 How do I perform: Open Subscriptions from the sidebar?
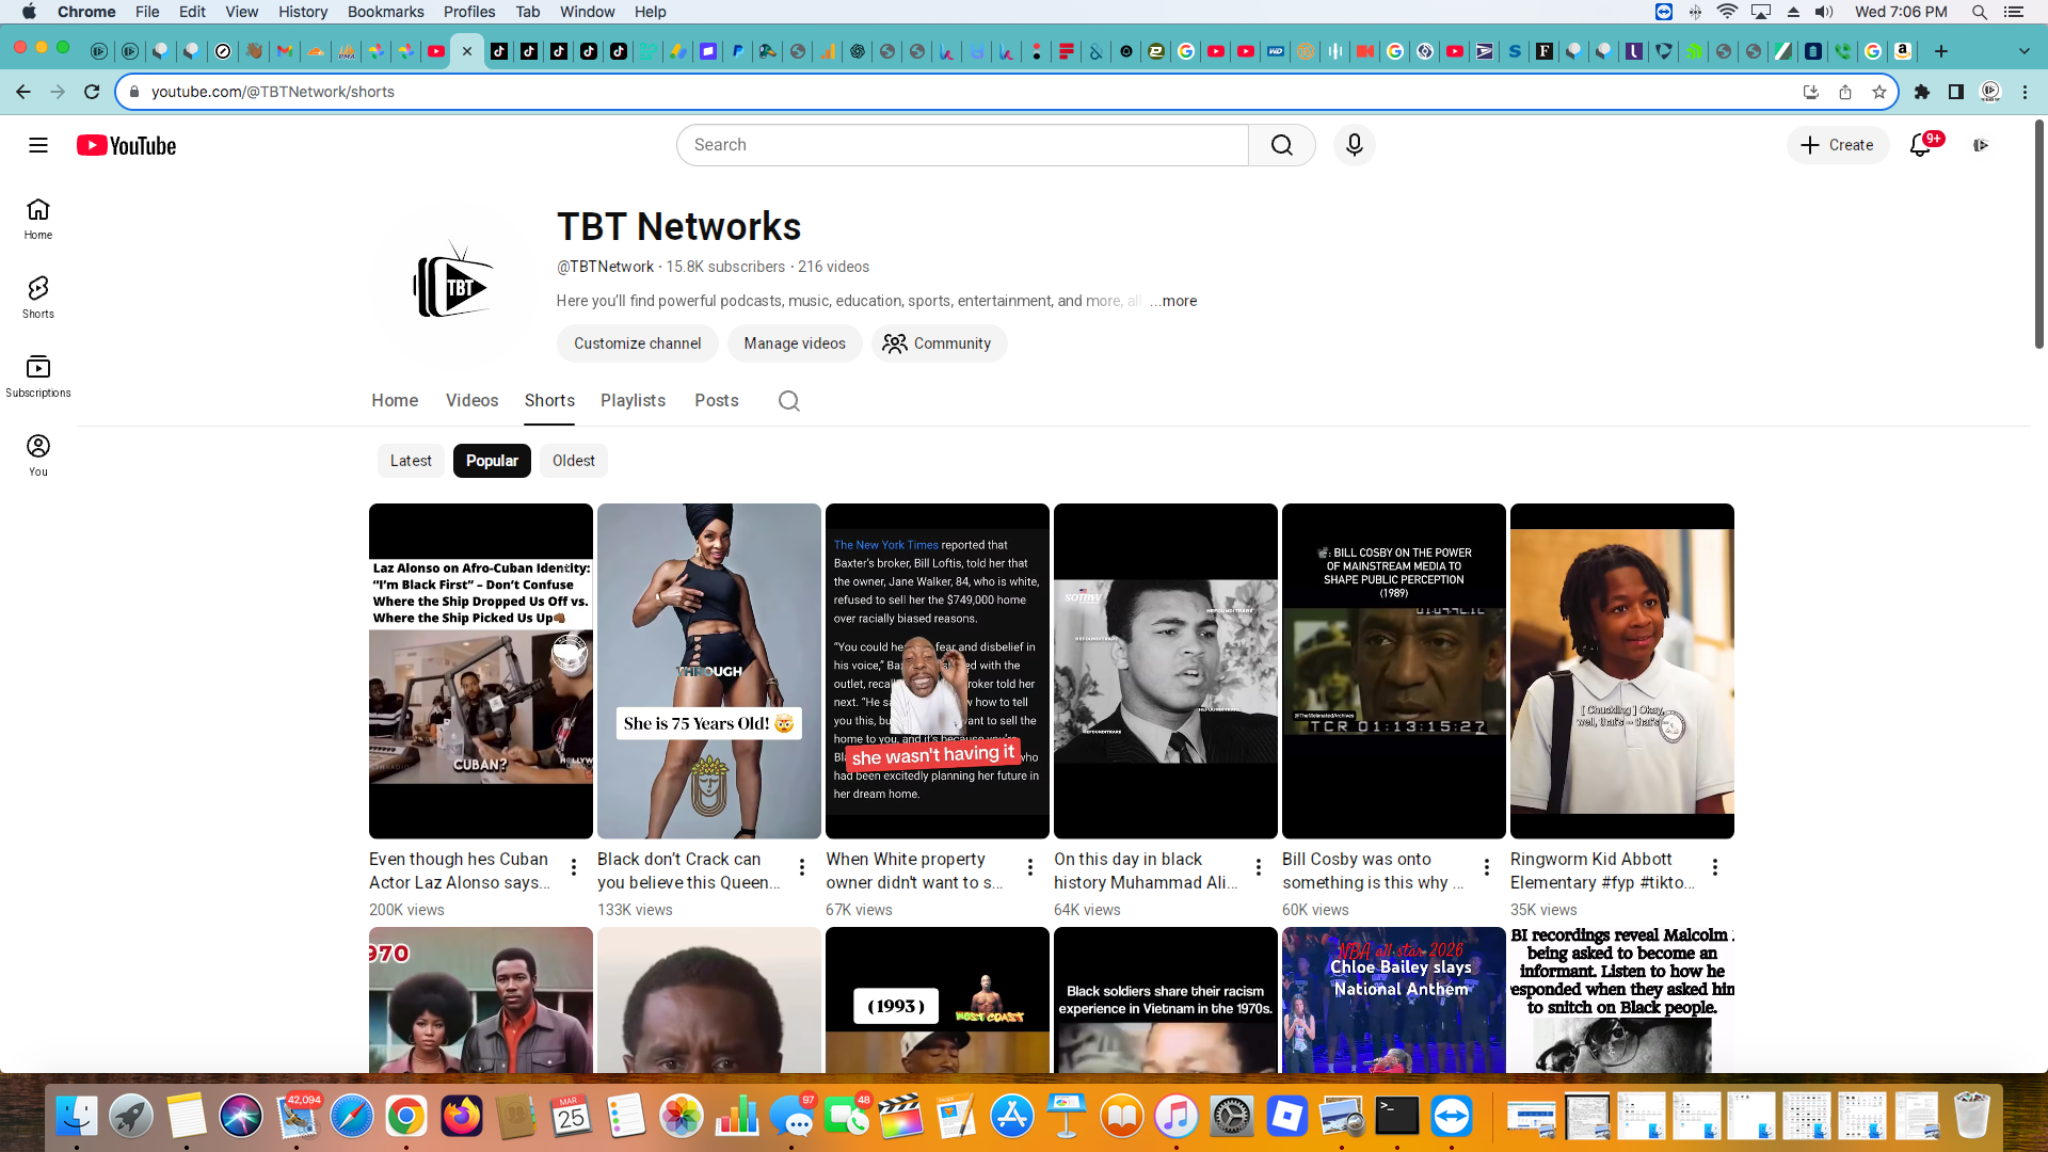click(x=37, y=375)
